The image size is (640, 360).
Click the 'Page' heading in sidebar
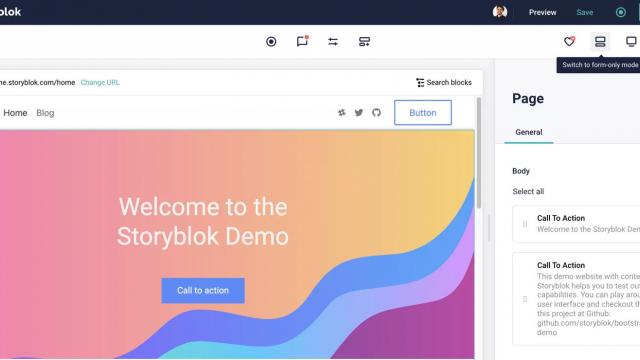click(x=528, y=99)
